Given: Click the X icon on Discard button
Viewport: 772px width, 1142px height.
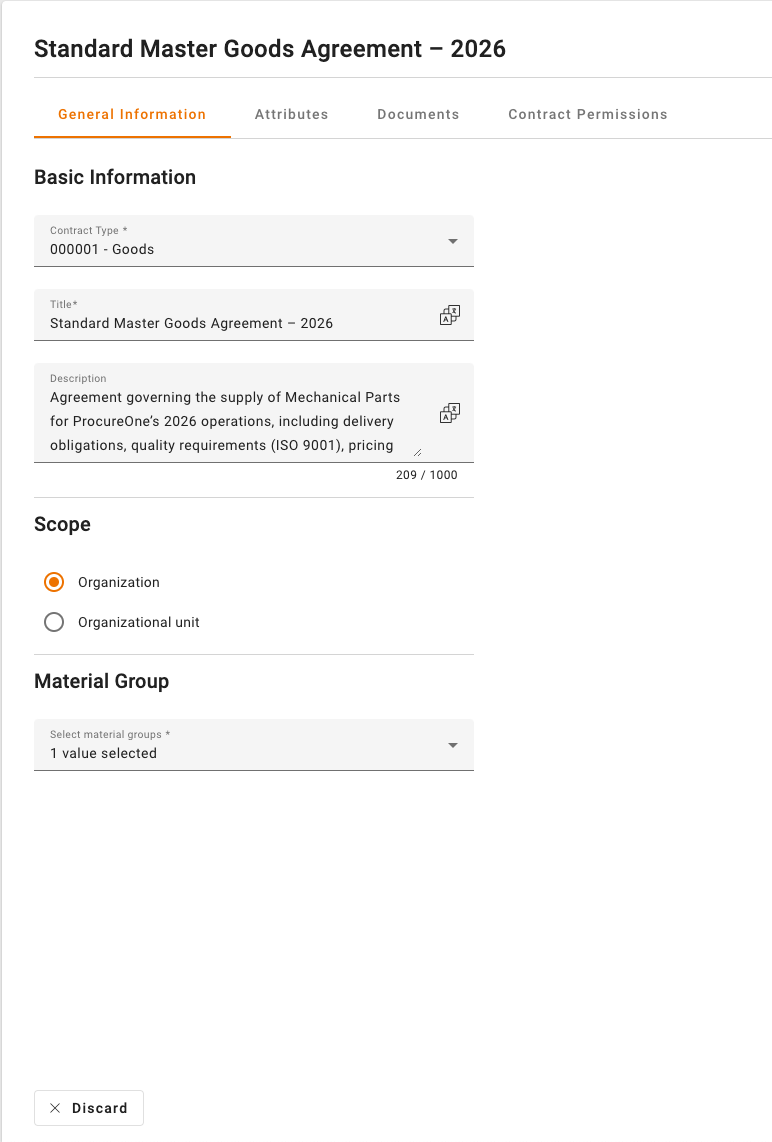Looking at the screenshot, I should coord(55,1108).
